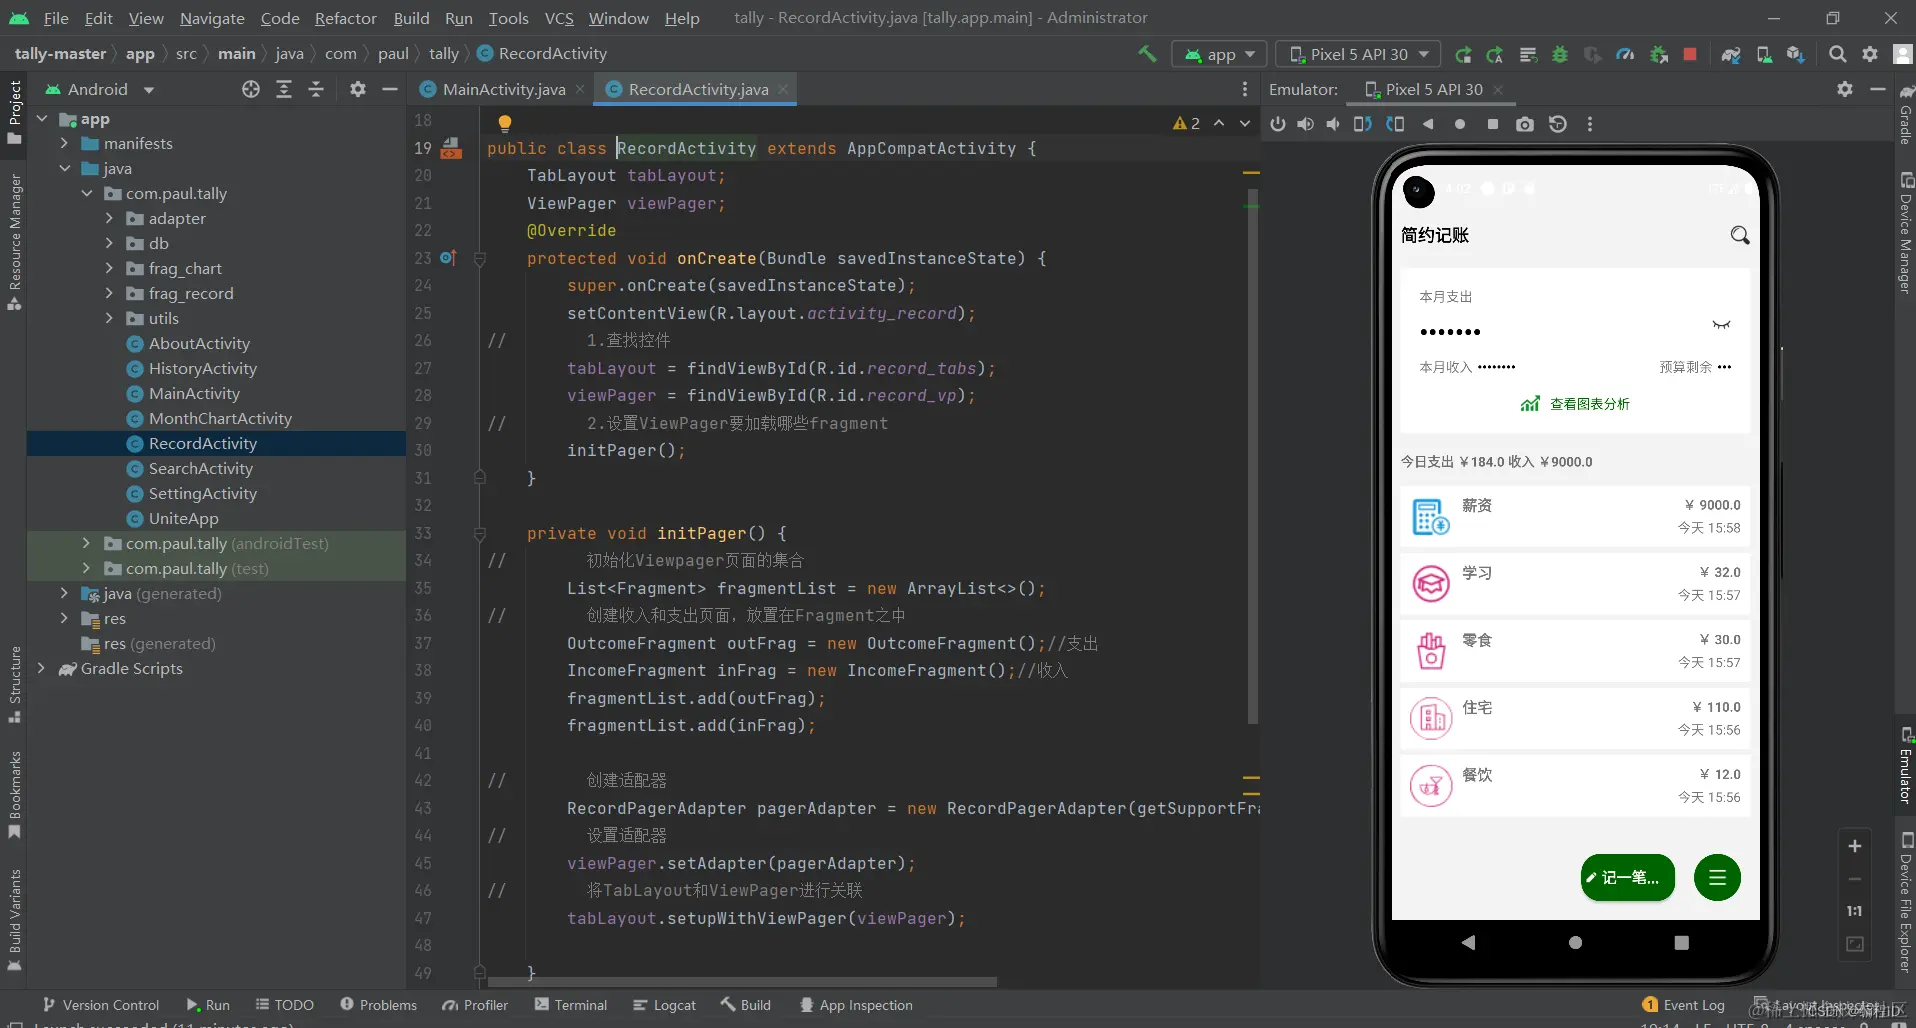Expand the Gradle Scripts node
1916x1028 pixels.
tap(42, 668)
